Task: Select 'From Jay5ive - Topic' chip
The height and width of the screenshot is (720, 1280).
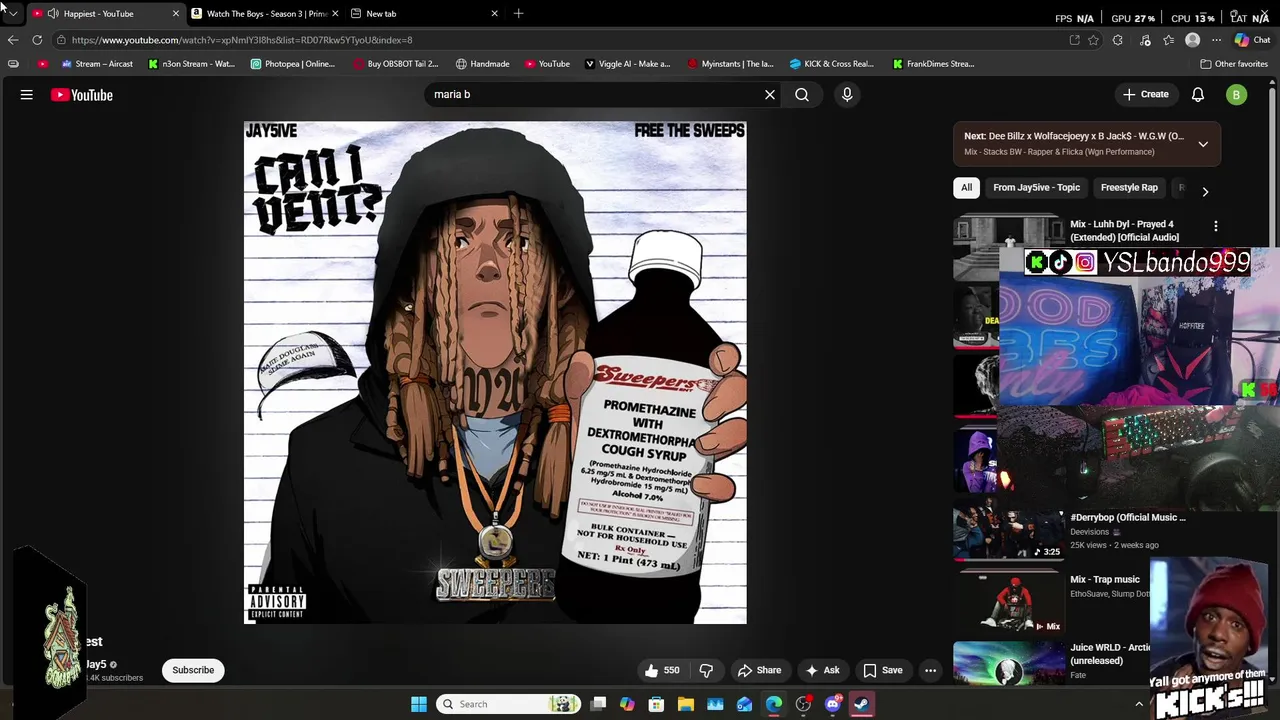Action: coord(1037,188)
